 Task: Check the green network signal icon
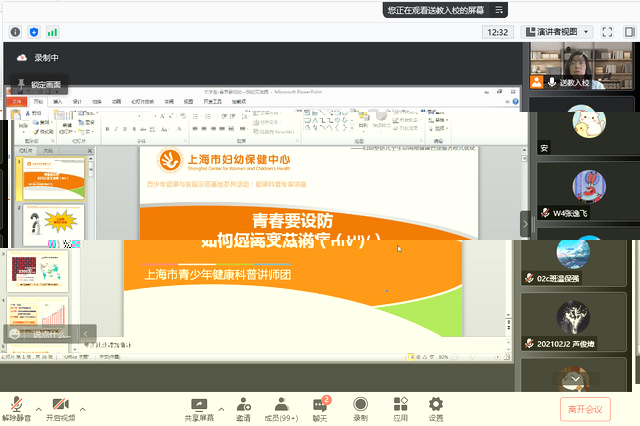point(52,32)
